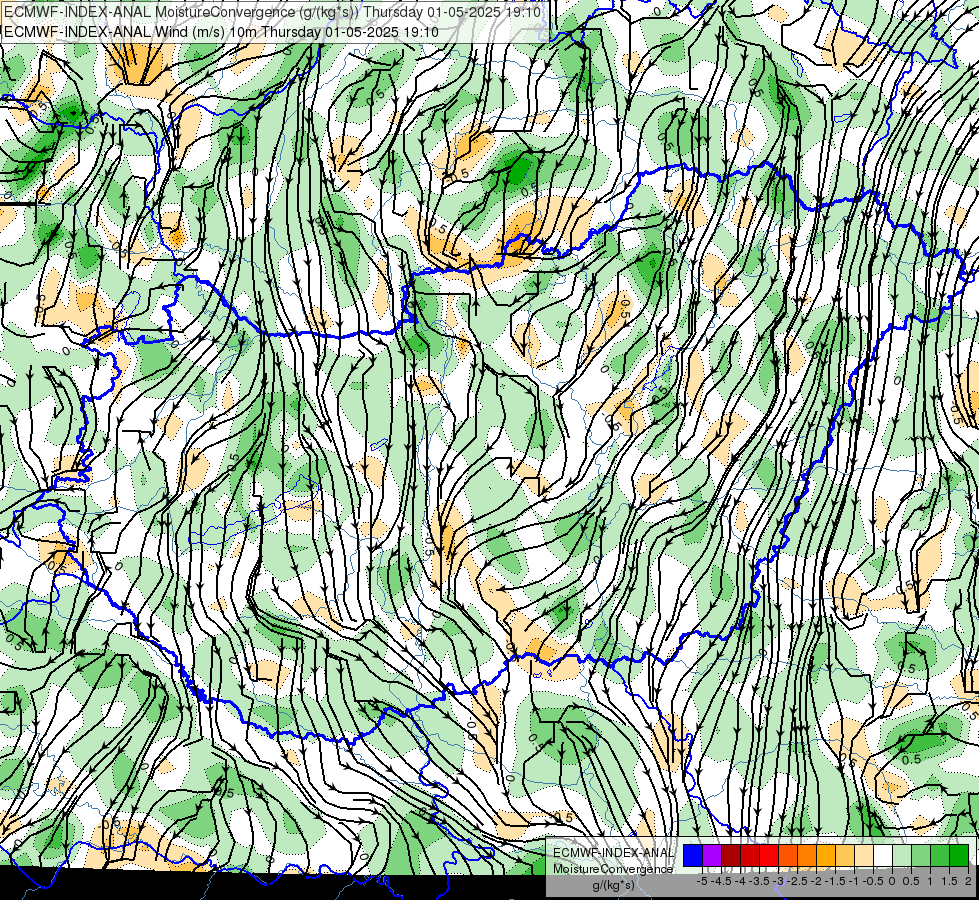Screen dimensions: 979x900
Task: Click the MoistureConvergence title line at top
Action: [273, 12]
